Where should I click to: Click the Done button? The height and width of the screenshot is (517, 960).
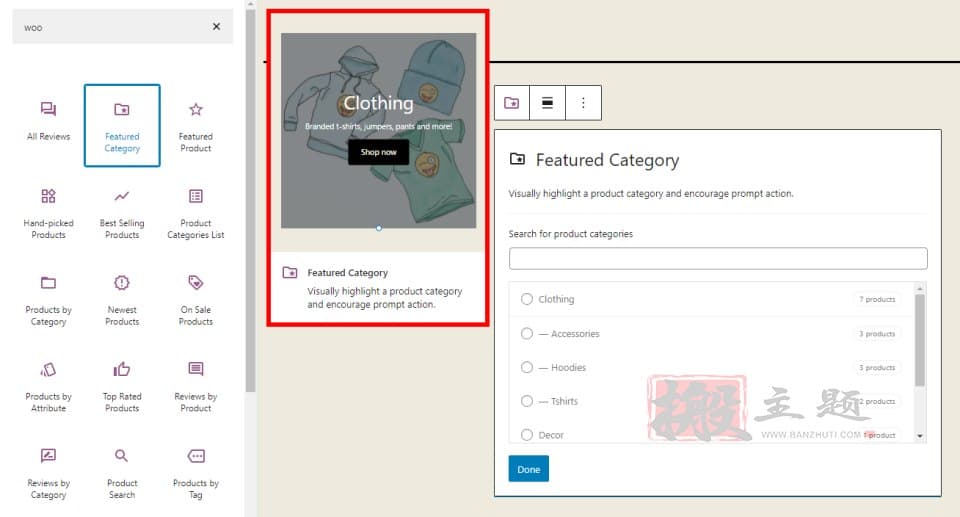[528, 469]
